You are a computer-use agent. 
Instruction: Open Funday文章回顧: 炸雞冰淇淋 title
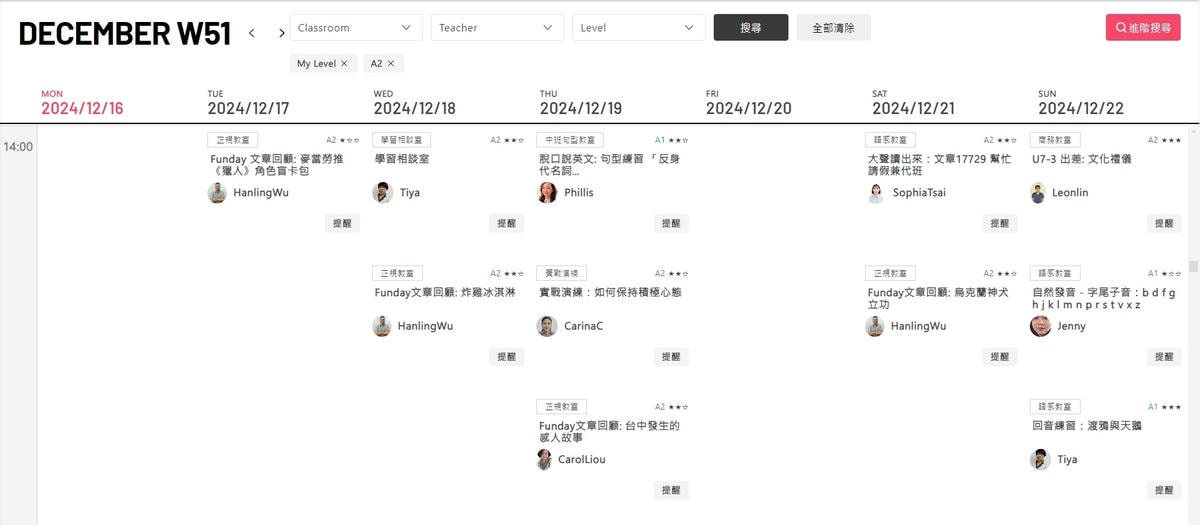pyautogui.click(x=445, y=292)
